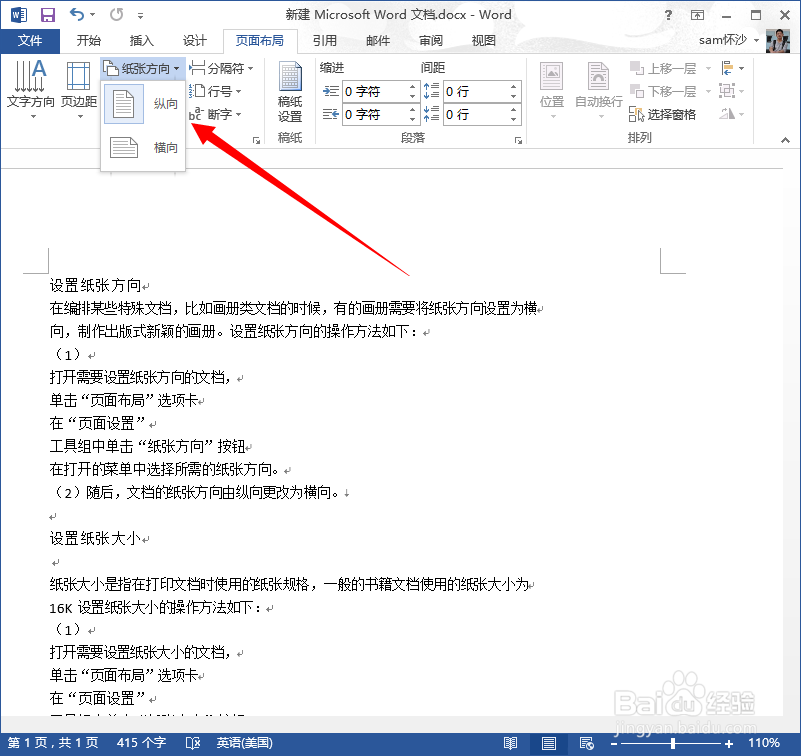Select 横向 landscape orientation
Viewport: 801px width, 756px height.
click(x=143, y=148)
